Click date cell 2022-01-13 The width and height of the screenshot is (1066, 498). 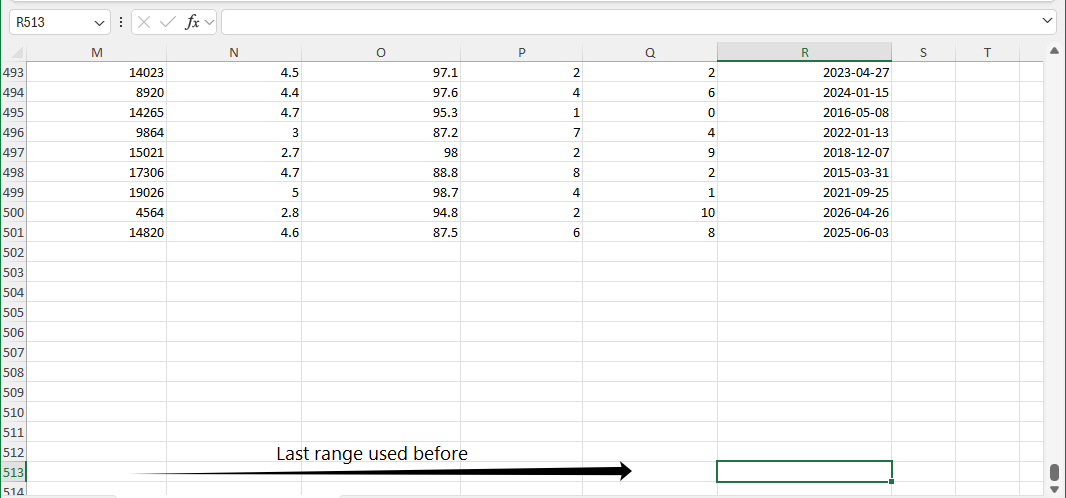[804, 132]
